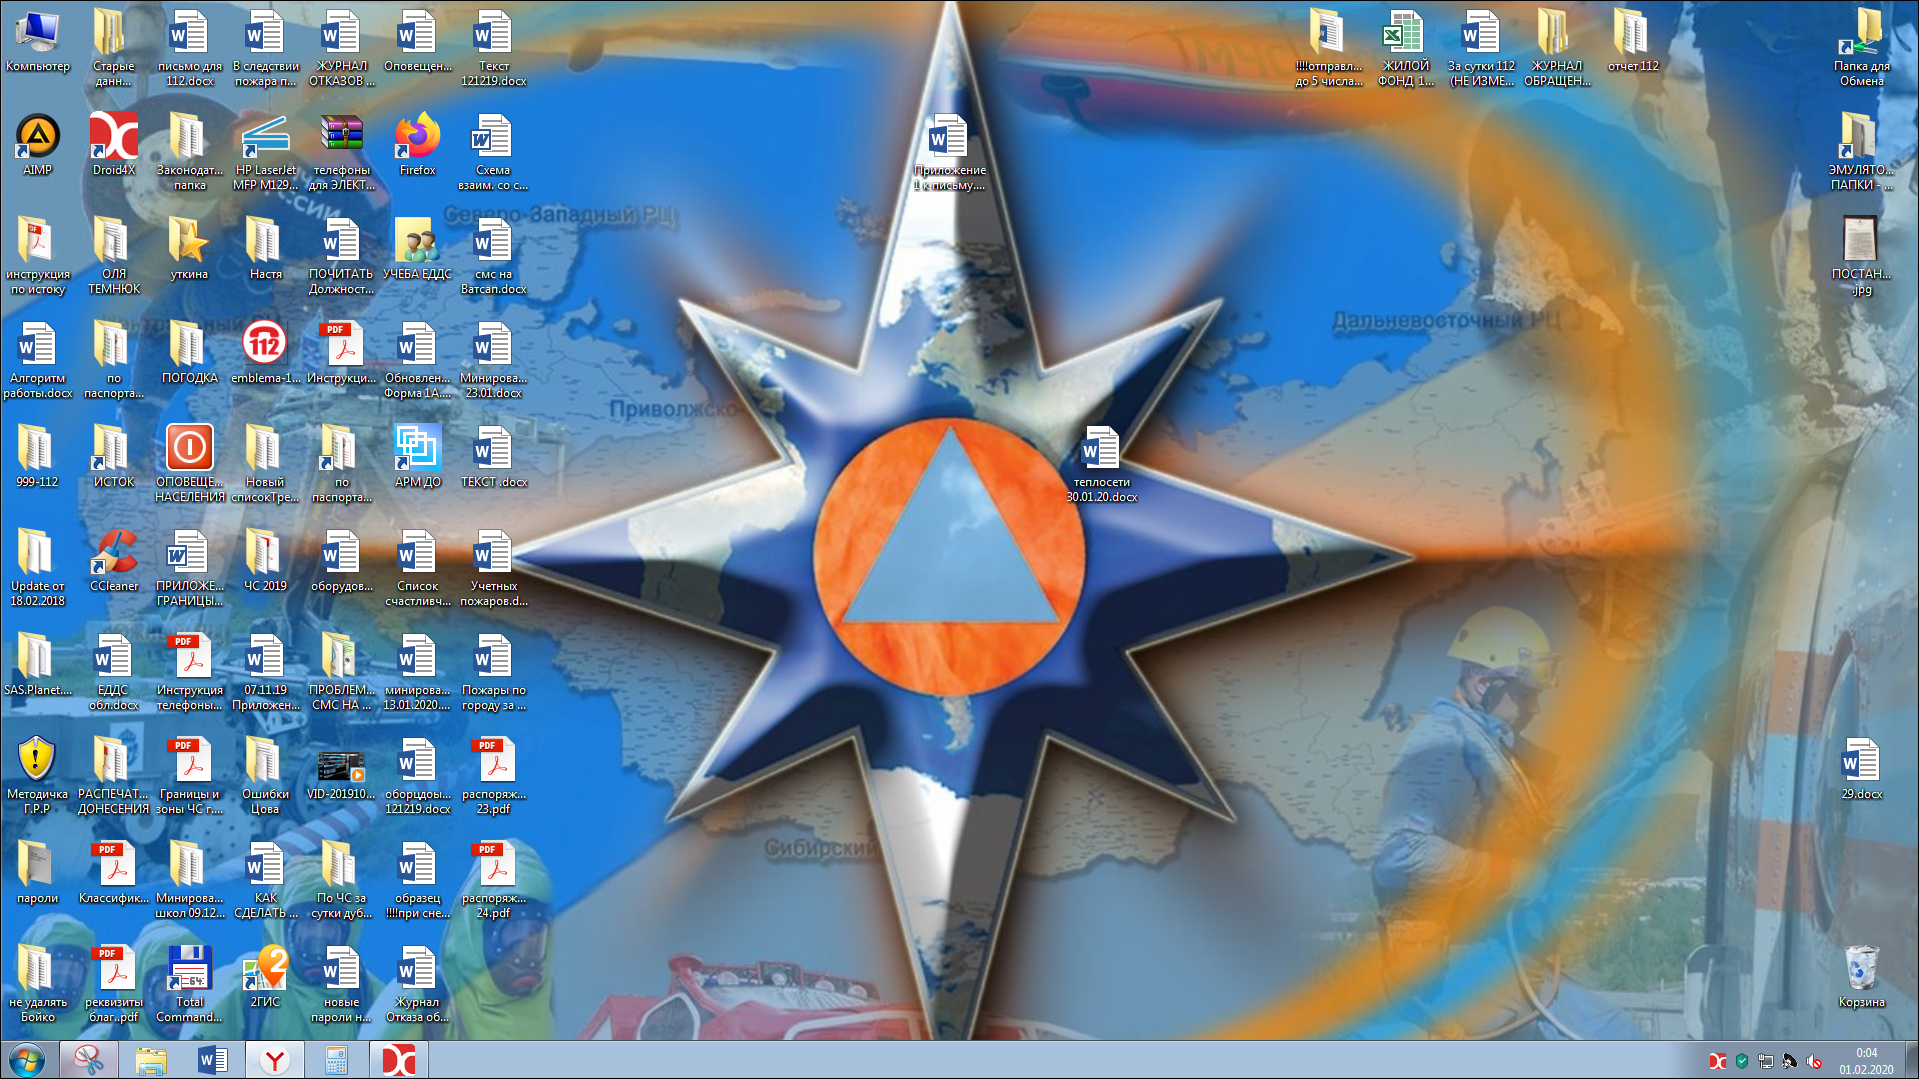The width and height of the screenshot is (1919, 1079).
Task: Open Классифик... PDF document
Action: point(114,873)
